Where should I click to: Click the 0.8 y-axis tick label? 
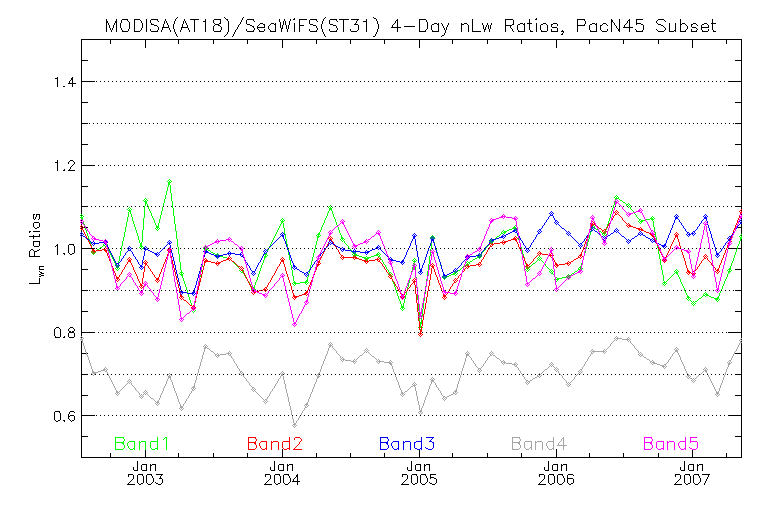[65, 333]
